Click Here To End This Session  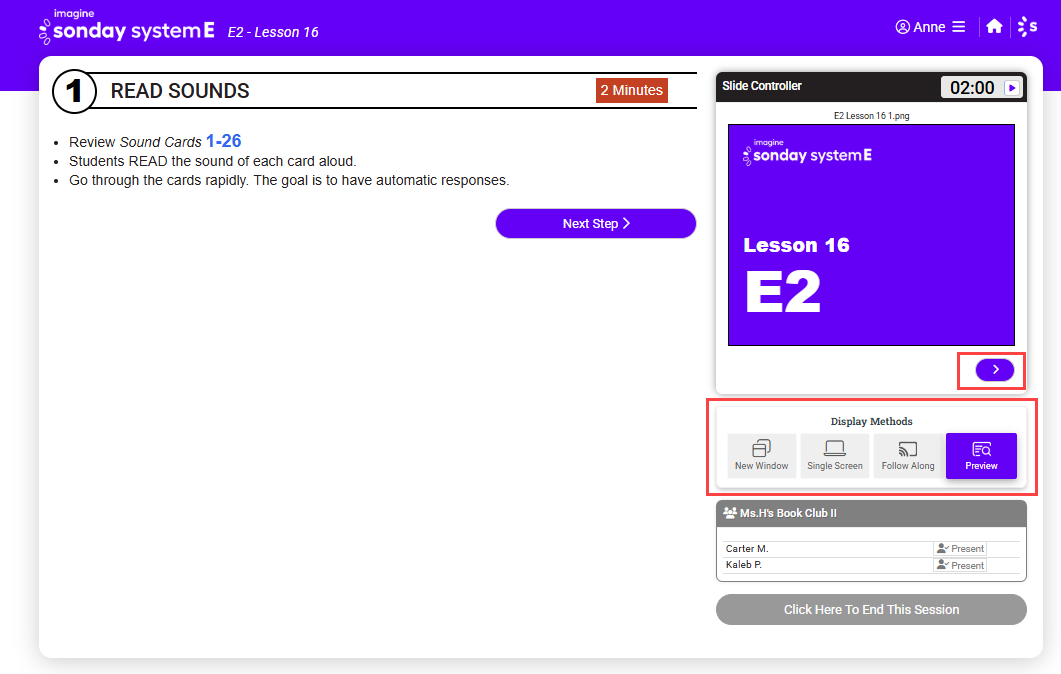click(x=870, y=610)
